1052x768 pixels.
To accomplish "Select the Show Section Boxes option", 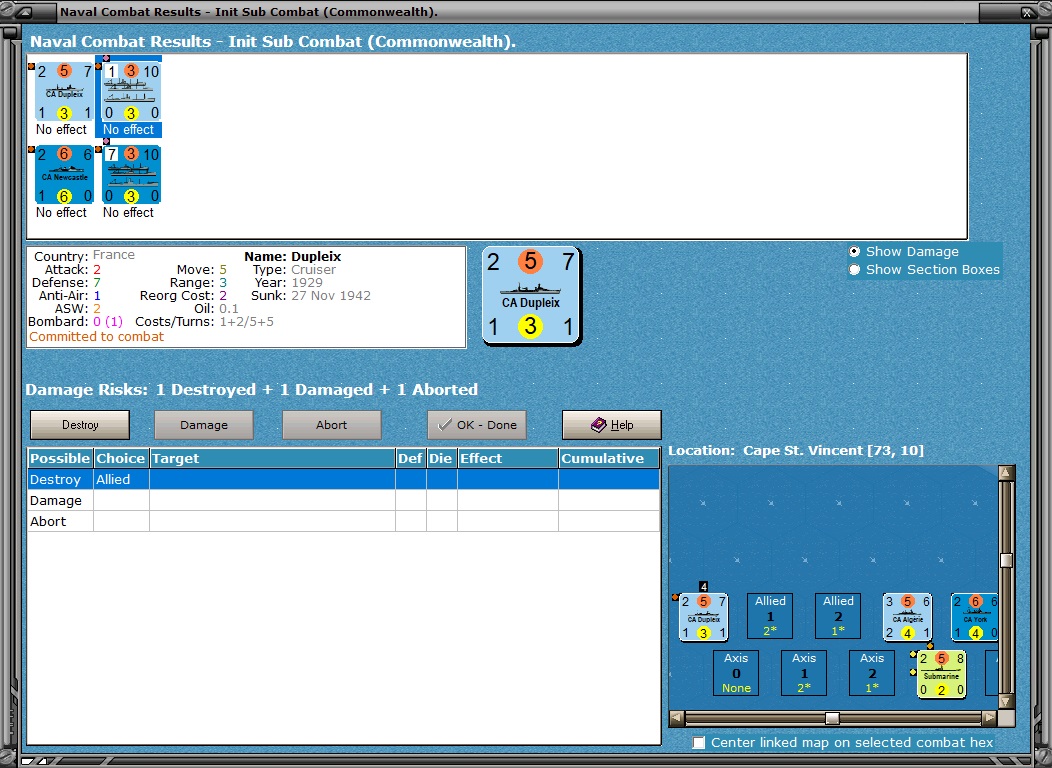I will pos(924,270).
